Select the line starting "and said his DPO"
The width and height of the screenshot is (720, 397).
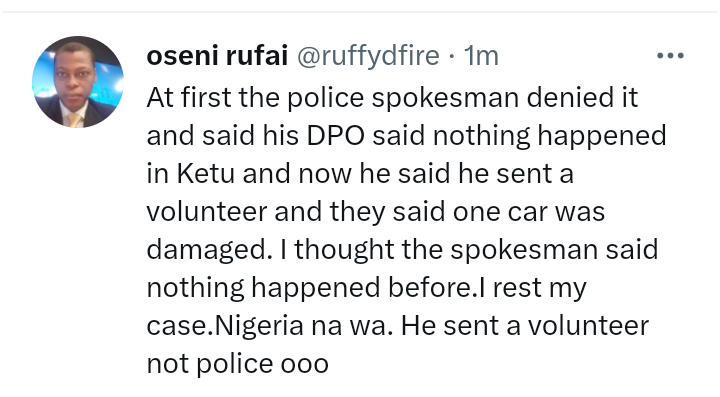(406, 136)
